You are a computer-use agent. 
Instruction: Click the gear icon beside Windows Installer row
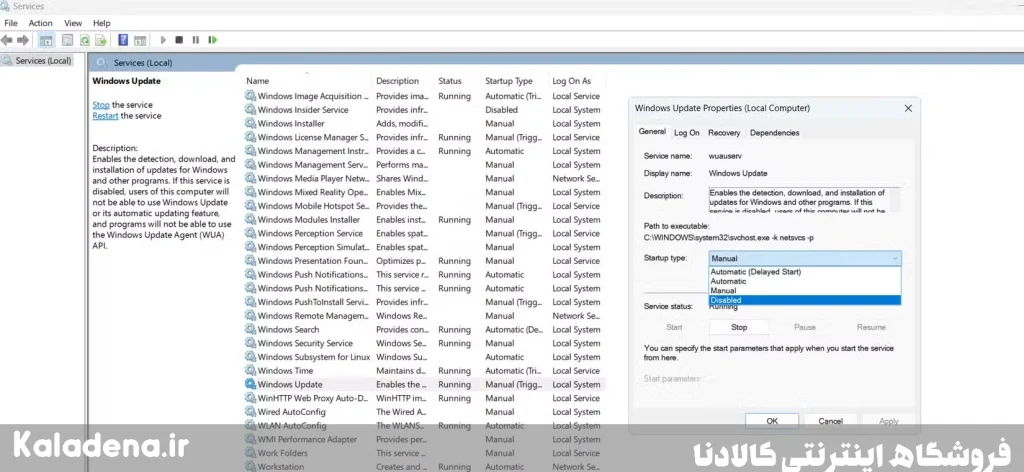click(250, 123)
